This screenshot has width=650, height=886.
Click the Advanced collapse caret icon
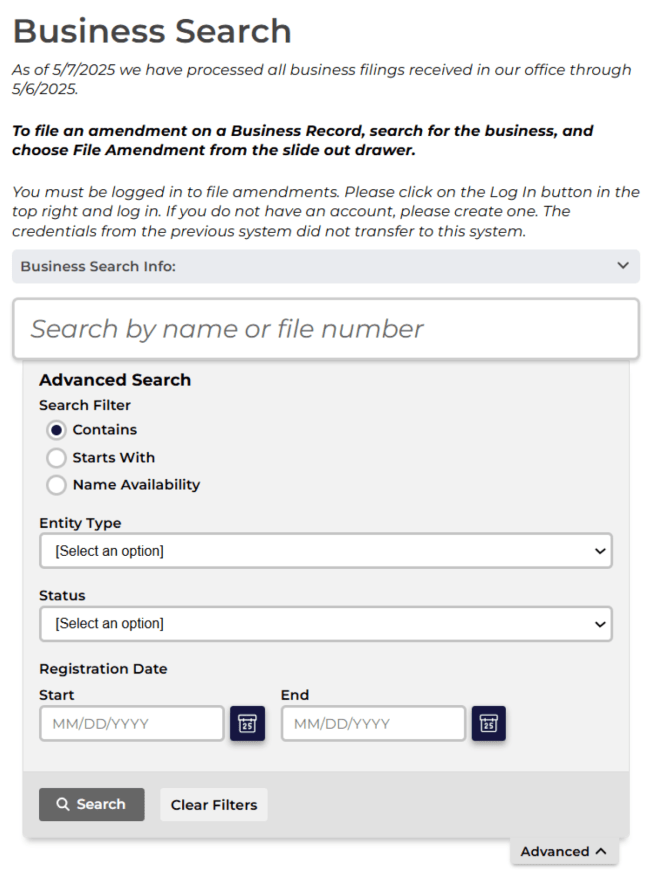601,851
